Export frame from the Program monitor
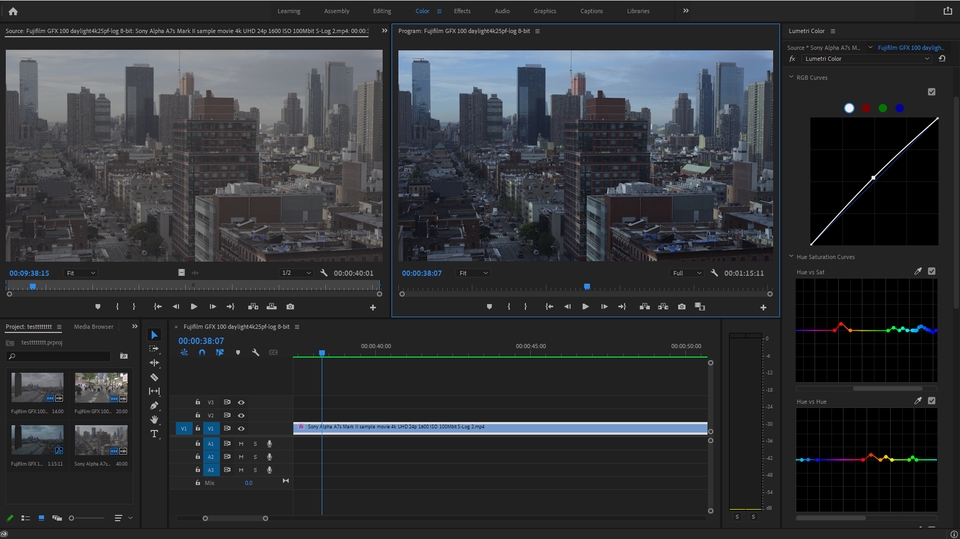 pyautogui.click(x=681, y=307)
